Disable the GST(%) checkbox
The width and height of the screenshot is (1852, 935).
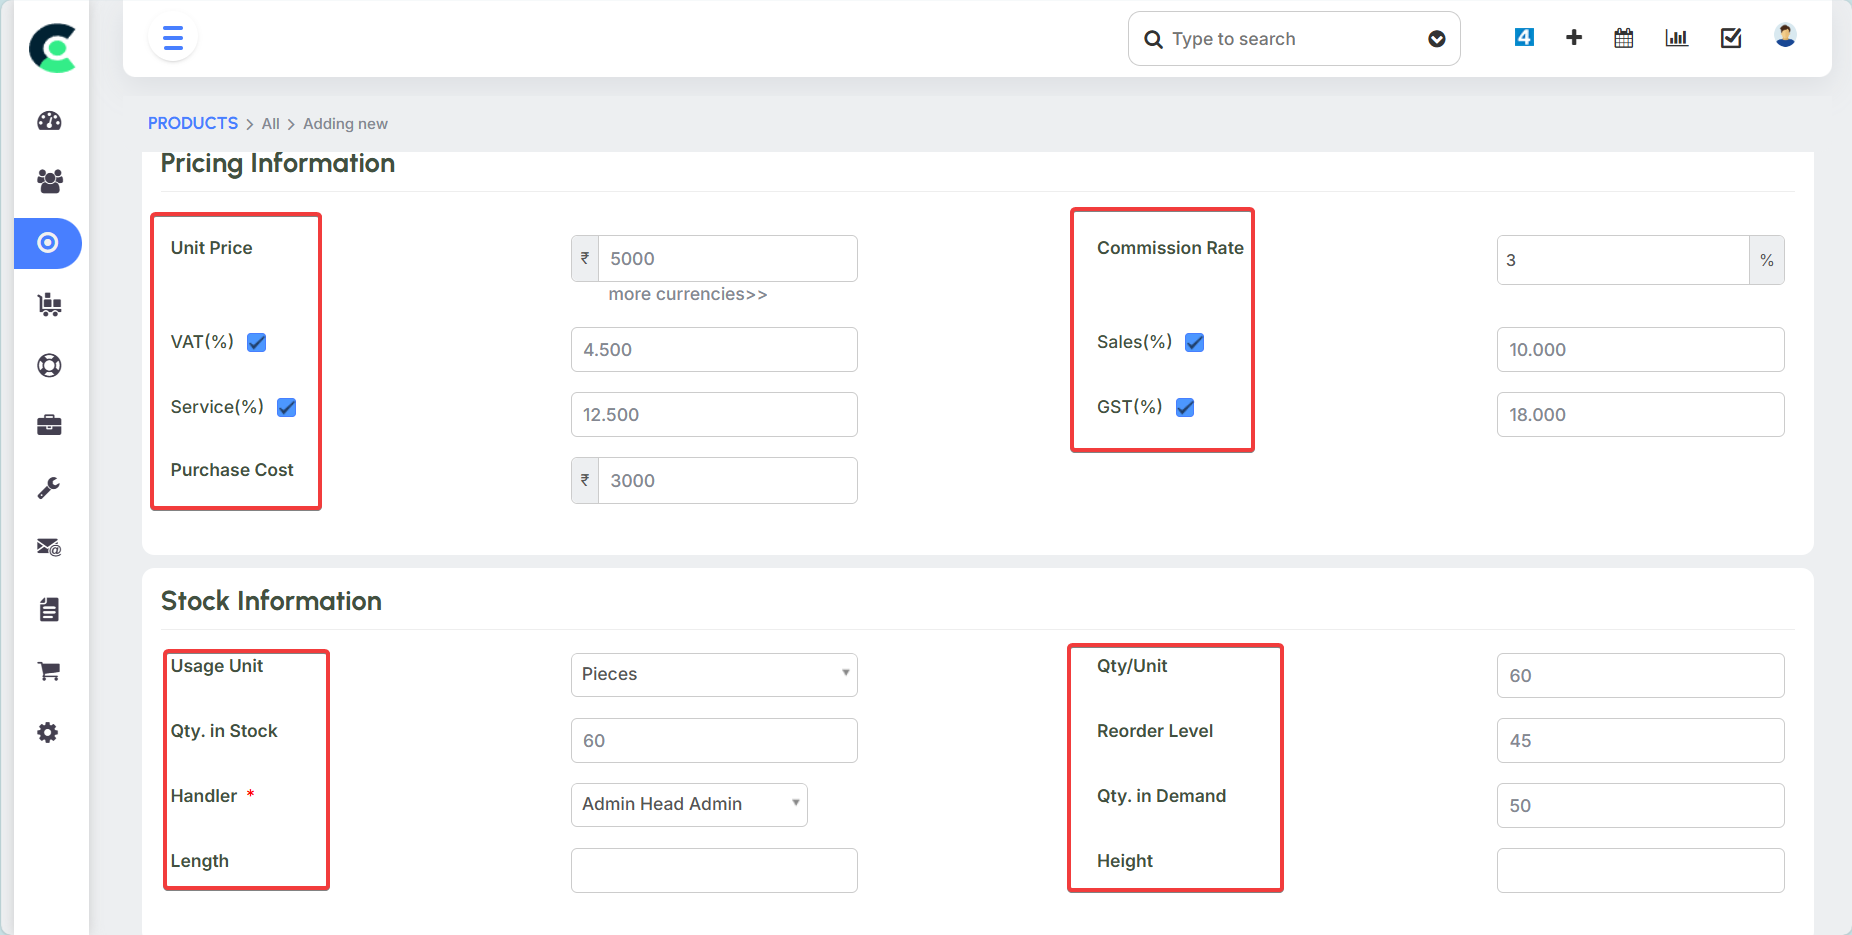[x=1185, y=408]
